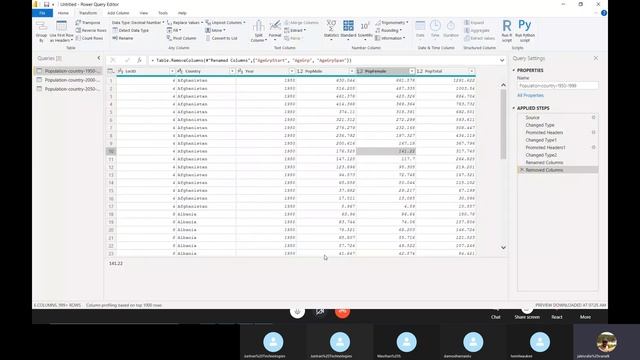This screenshot has width=640, height=360.
Task: Open Data Type: Decimal Number dropdown
Action: click(138, 22)
